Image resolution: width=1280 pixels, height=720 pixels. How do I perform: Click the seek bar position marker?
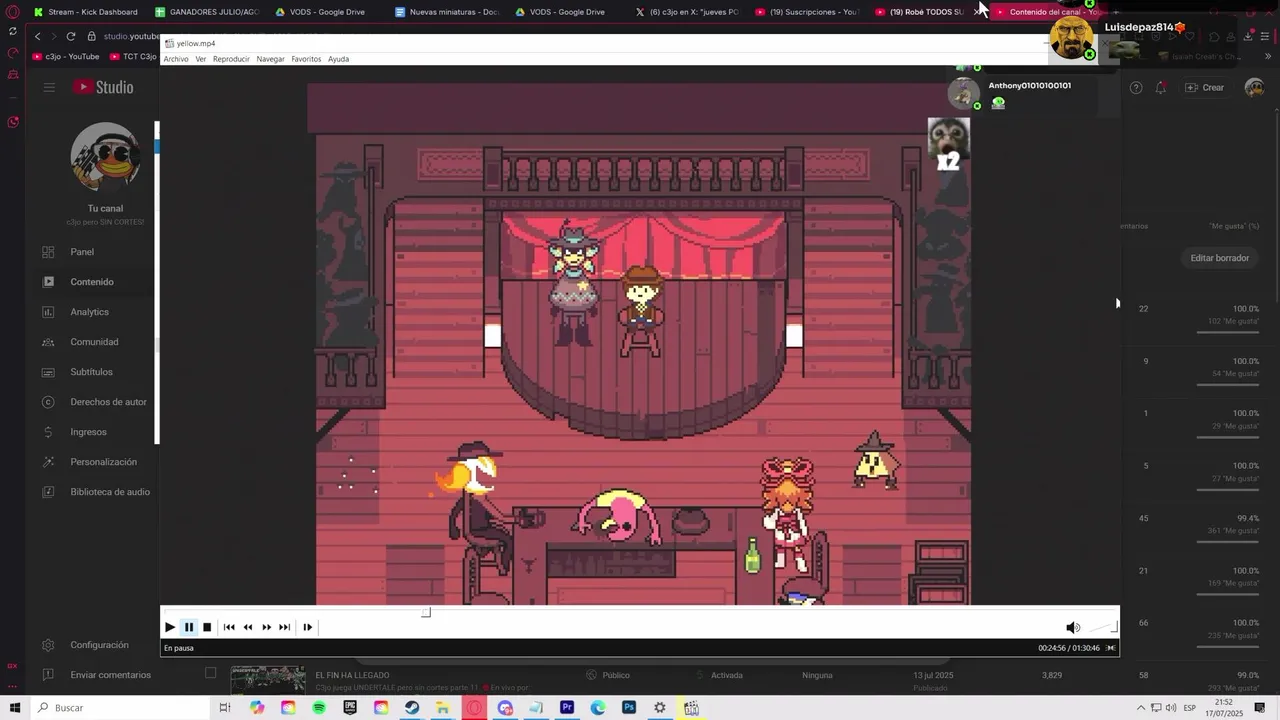click(x=426, y=612)
